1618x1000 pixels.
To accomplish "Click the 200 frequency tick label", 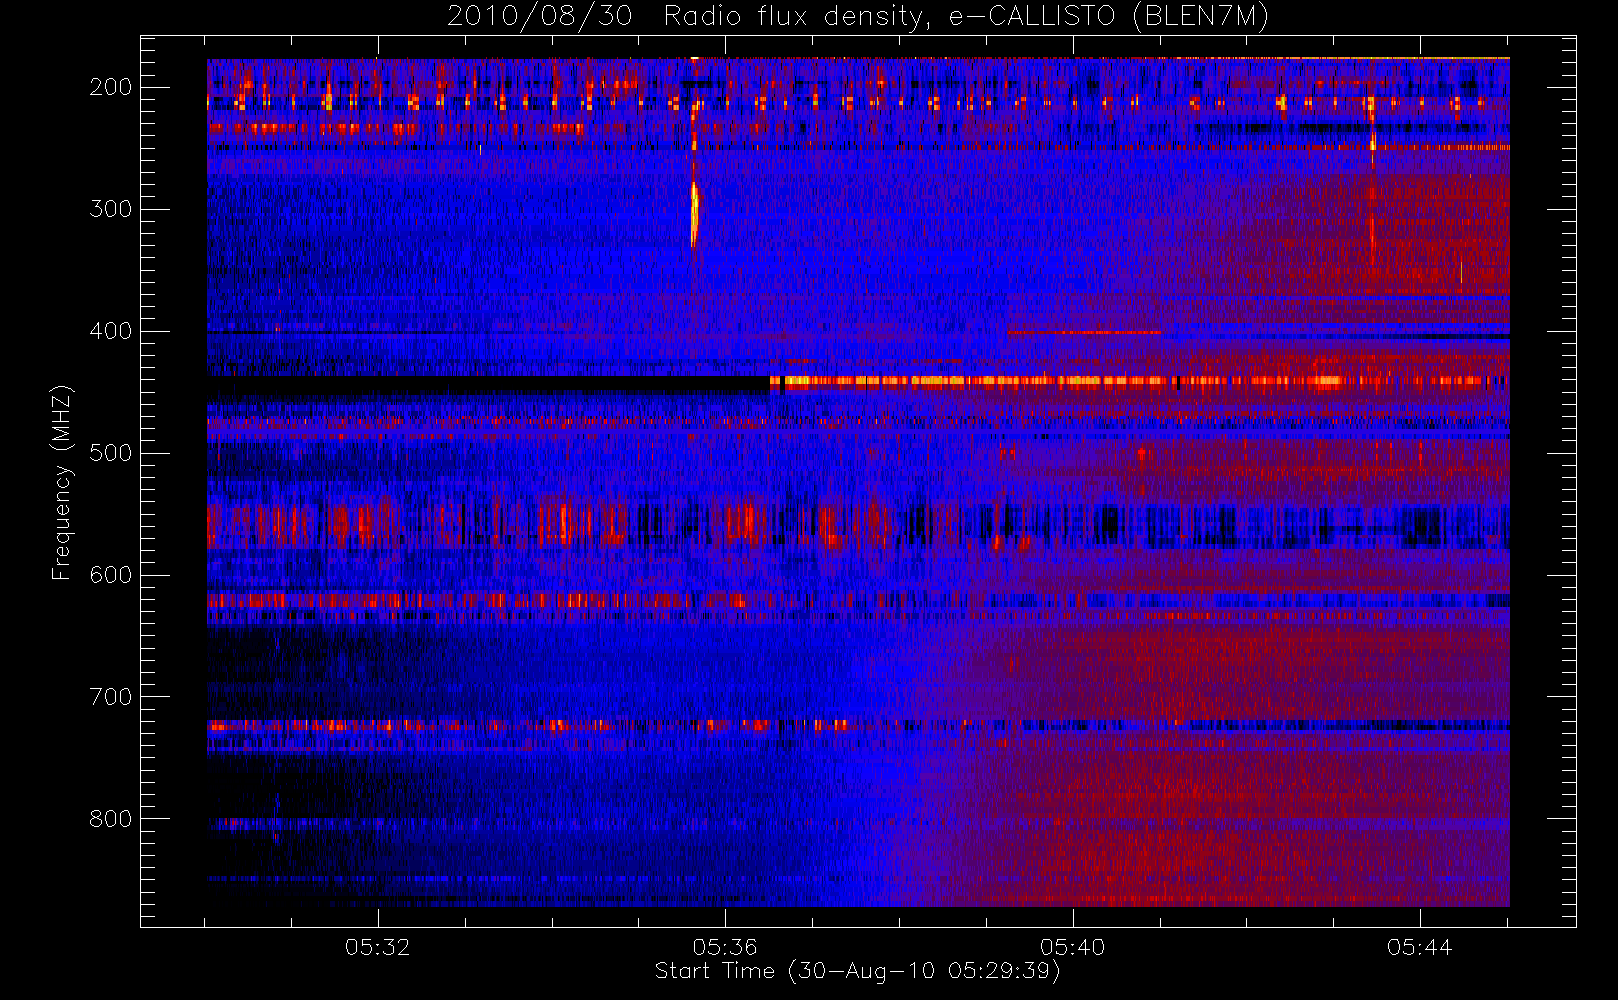I will (x=111, y=87).
